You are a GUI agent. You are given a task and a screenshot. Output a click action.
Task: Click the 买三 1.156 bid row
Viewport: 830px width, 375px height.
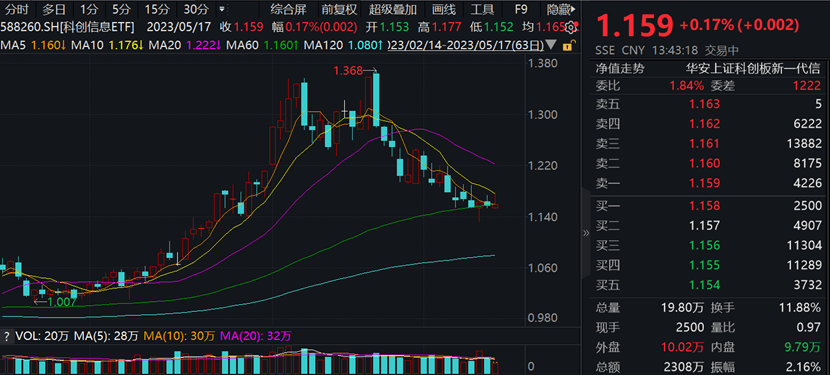click(709, 245)
